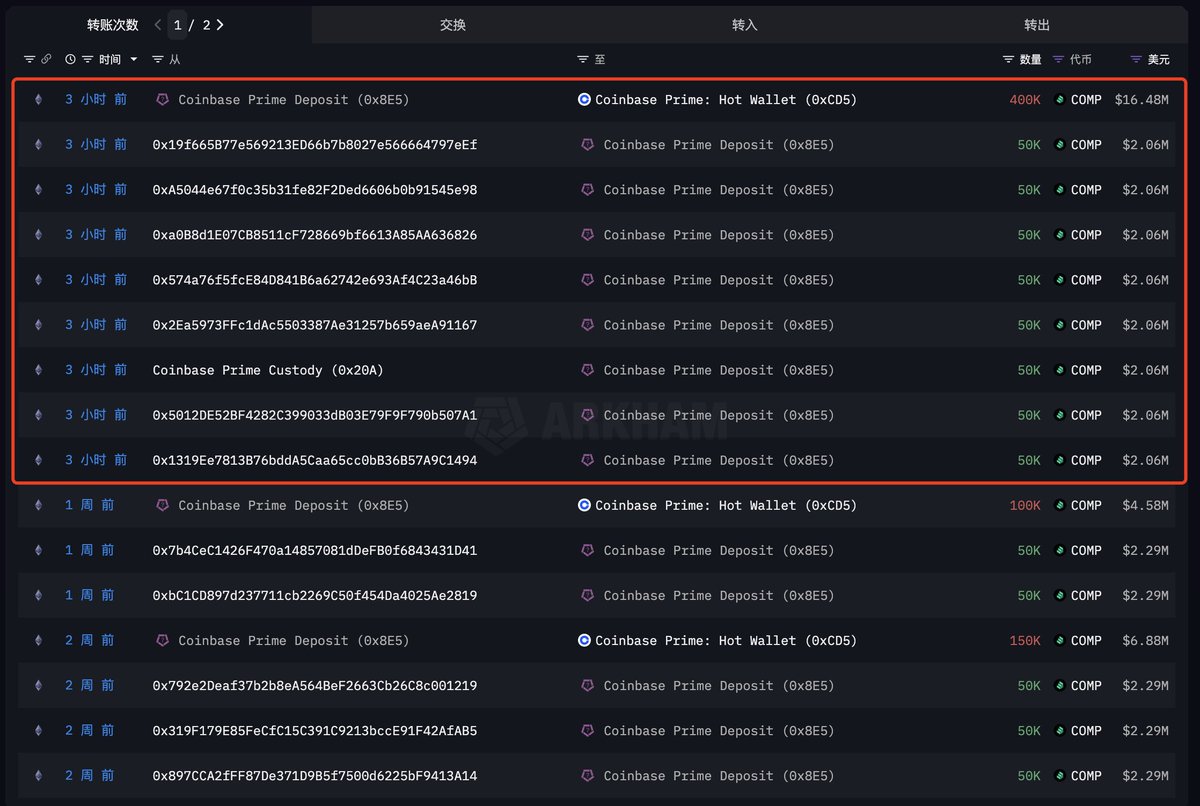Click COMP token icon on 0x1319Ee78 row
Image resolution: width=1200 pixels, height=806 pixels.
(x=1060, y=460)
